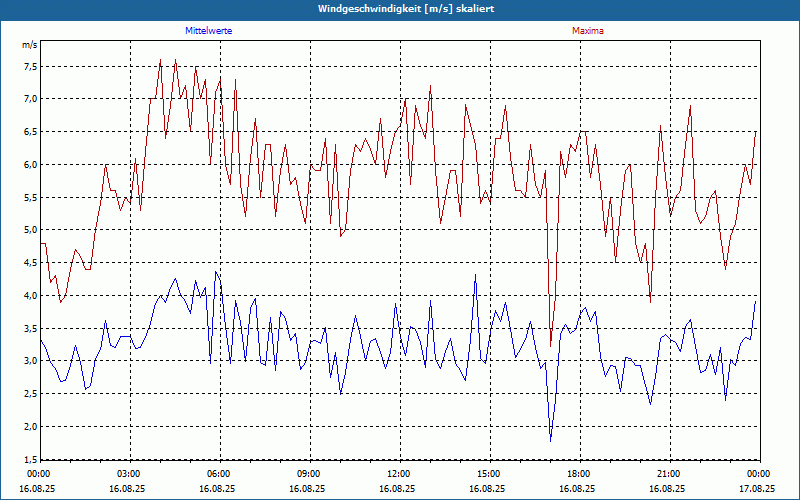Click the '4,5' y-axis value
This screenshot has width=800, height=500.
pyautogui.click(x=31, y=263)
